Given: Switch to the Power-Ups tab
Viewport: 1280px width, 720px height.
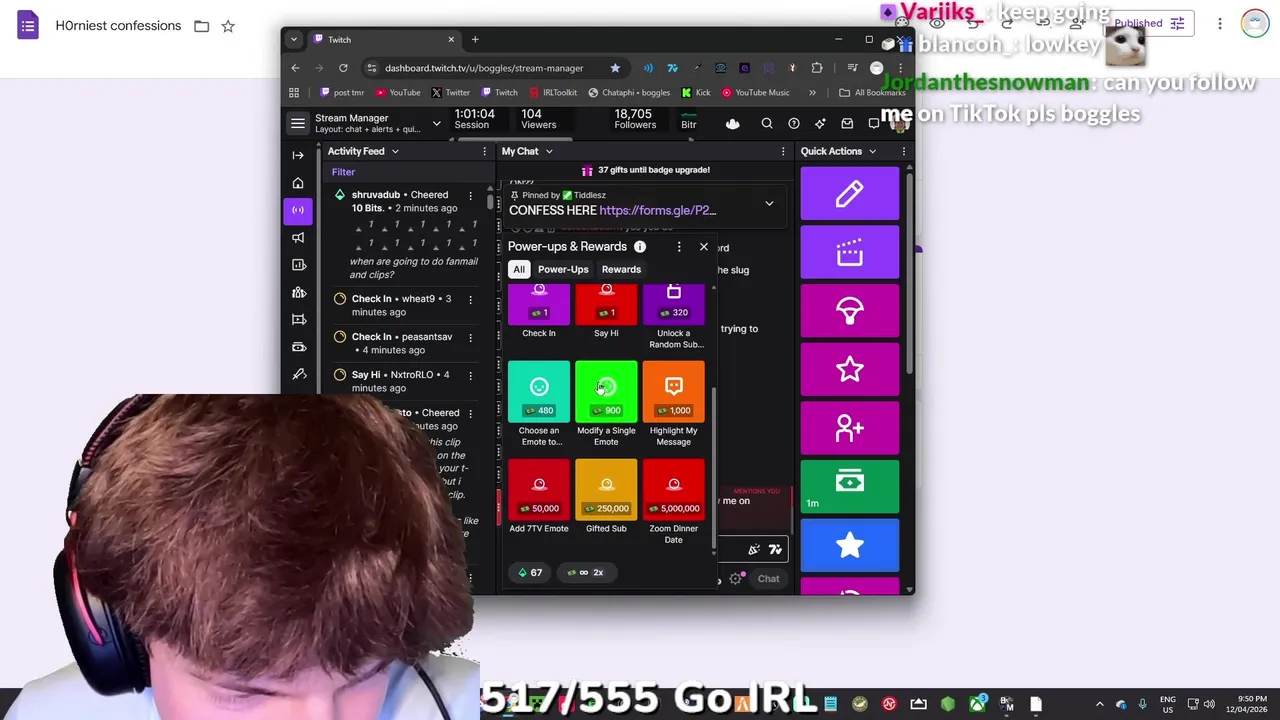Looking at the screenshot, I should pyautogui.click(x=563, y=270).
